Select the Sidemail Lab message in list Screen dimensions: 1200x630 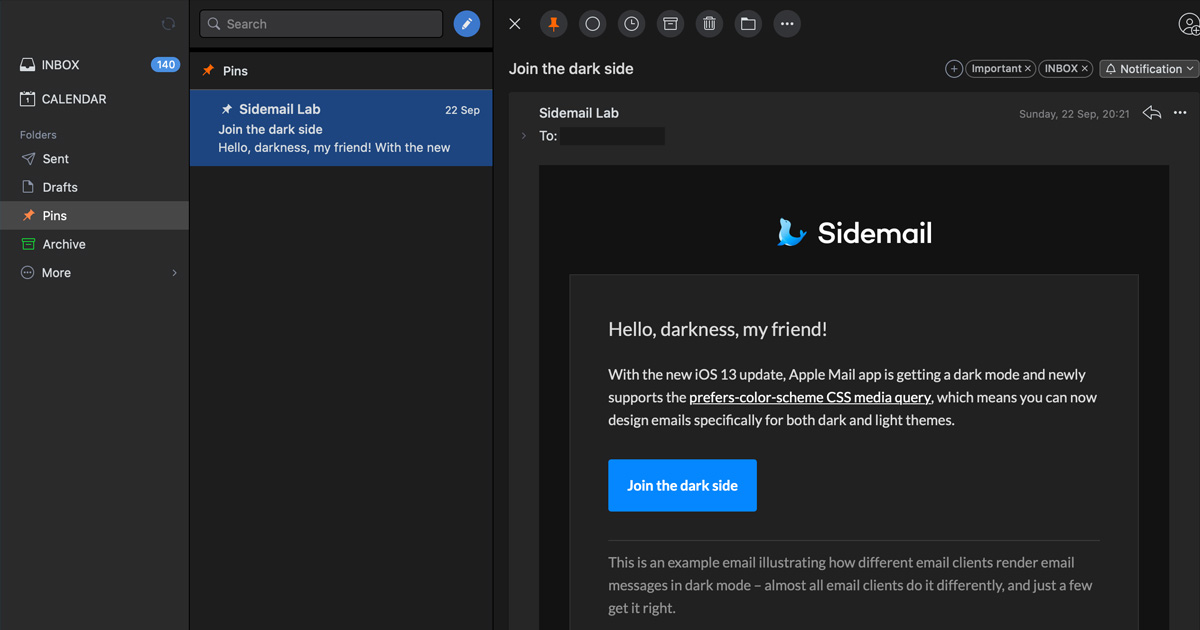[341, 128]
